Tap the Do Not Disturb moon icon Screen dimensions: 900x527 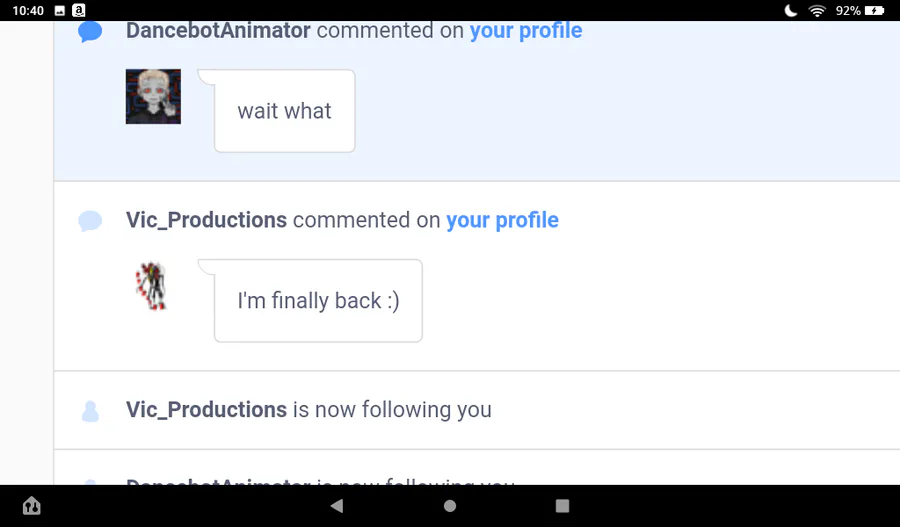(791, 10)
